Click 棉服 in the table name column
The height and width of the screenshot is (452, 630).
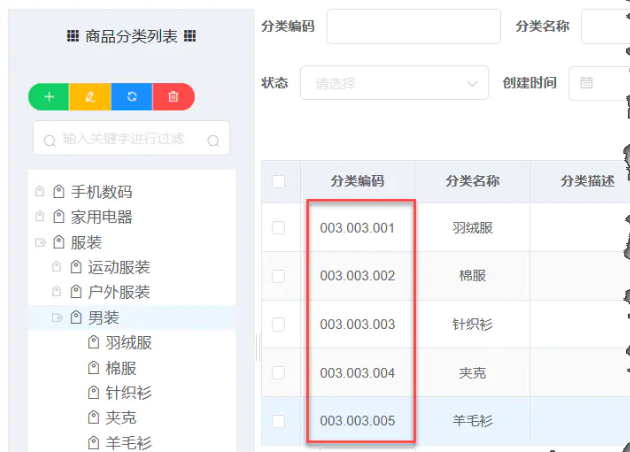(x=472, y=276)
